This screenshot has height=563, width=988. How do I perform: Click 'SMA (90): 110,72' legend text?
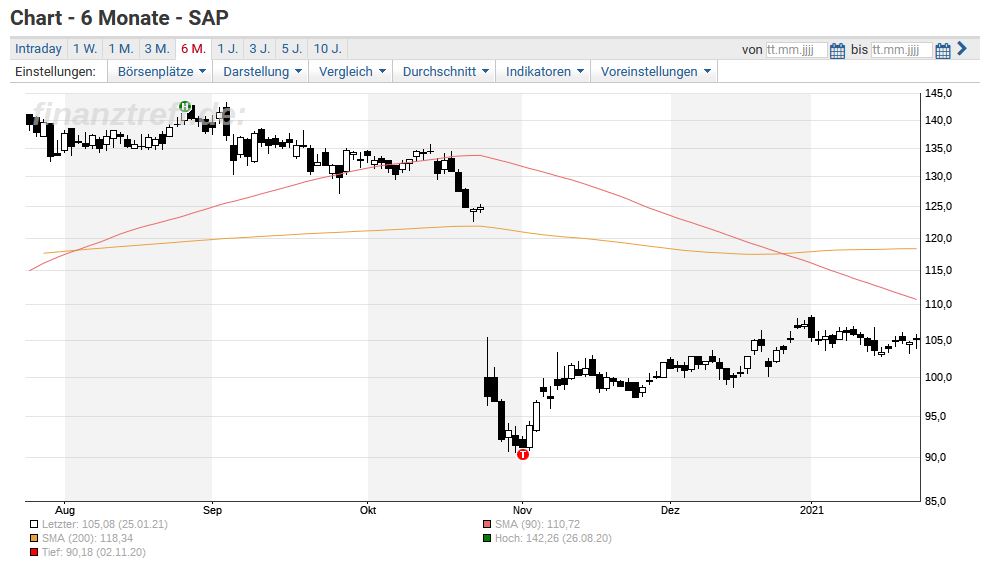click(537, 525)
